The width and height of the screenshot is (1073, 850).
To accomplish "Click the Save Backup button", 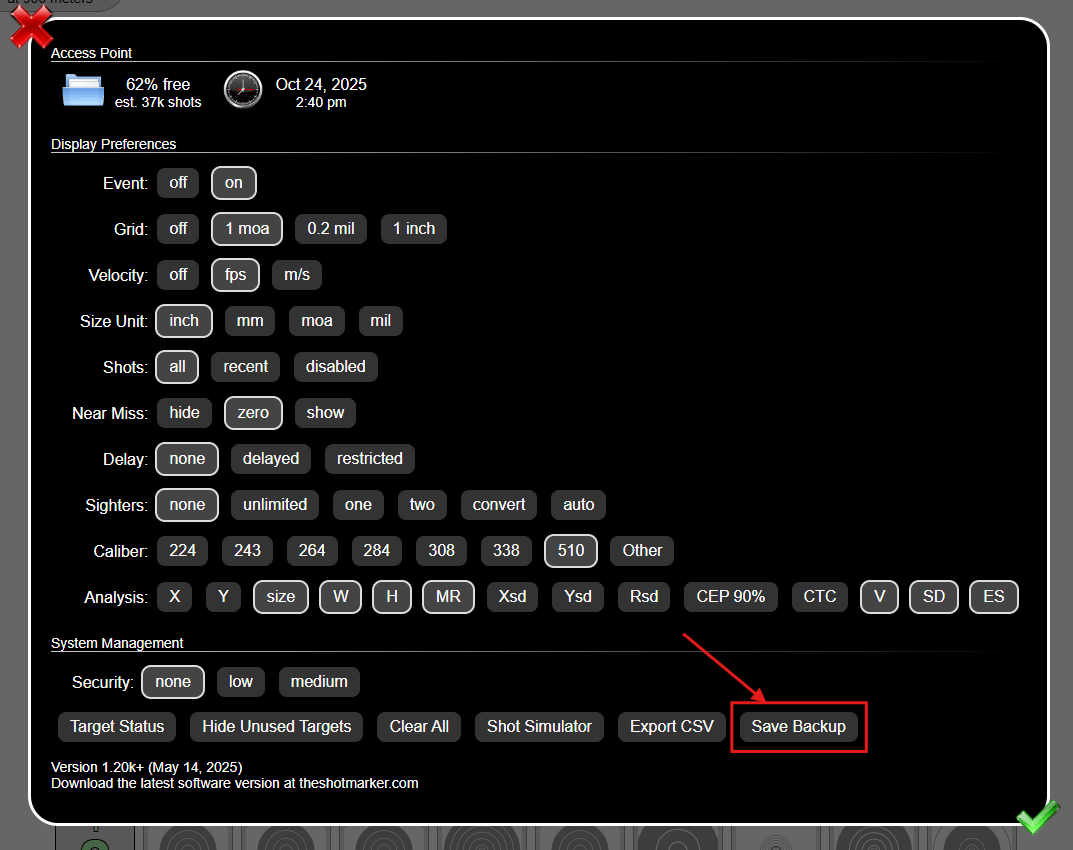I will [798, 727].
